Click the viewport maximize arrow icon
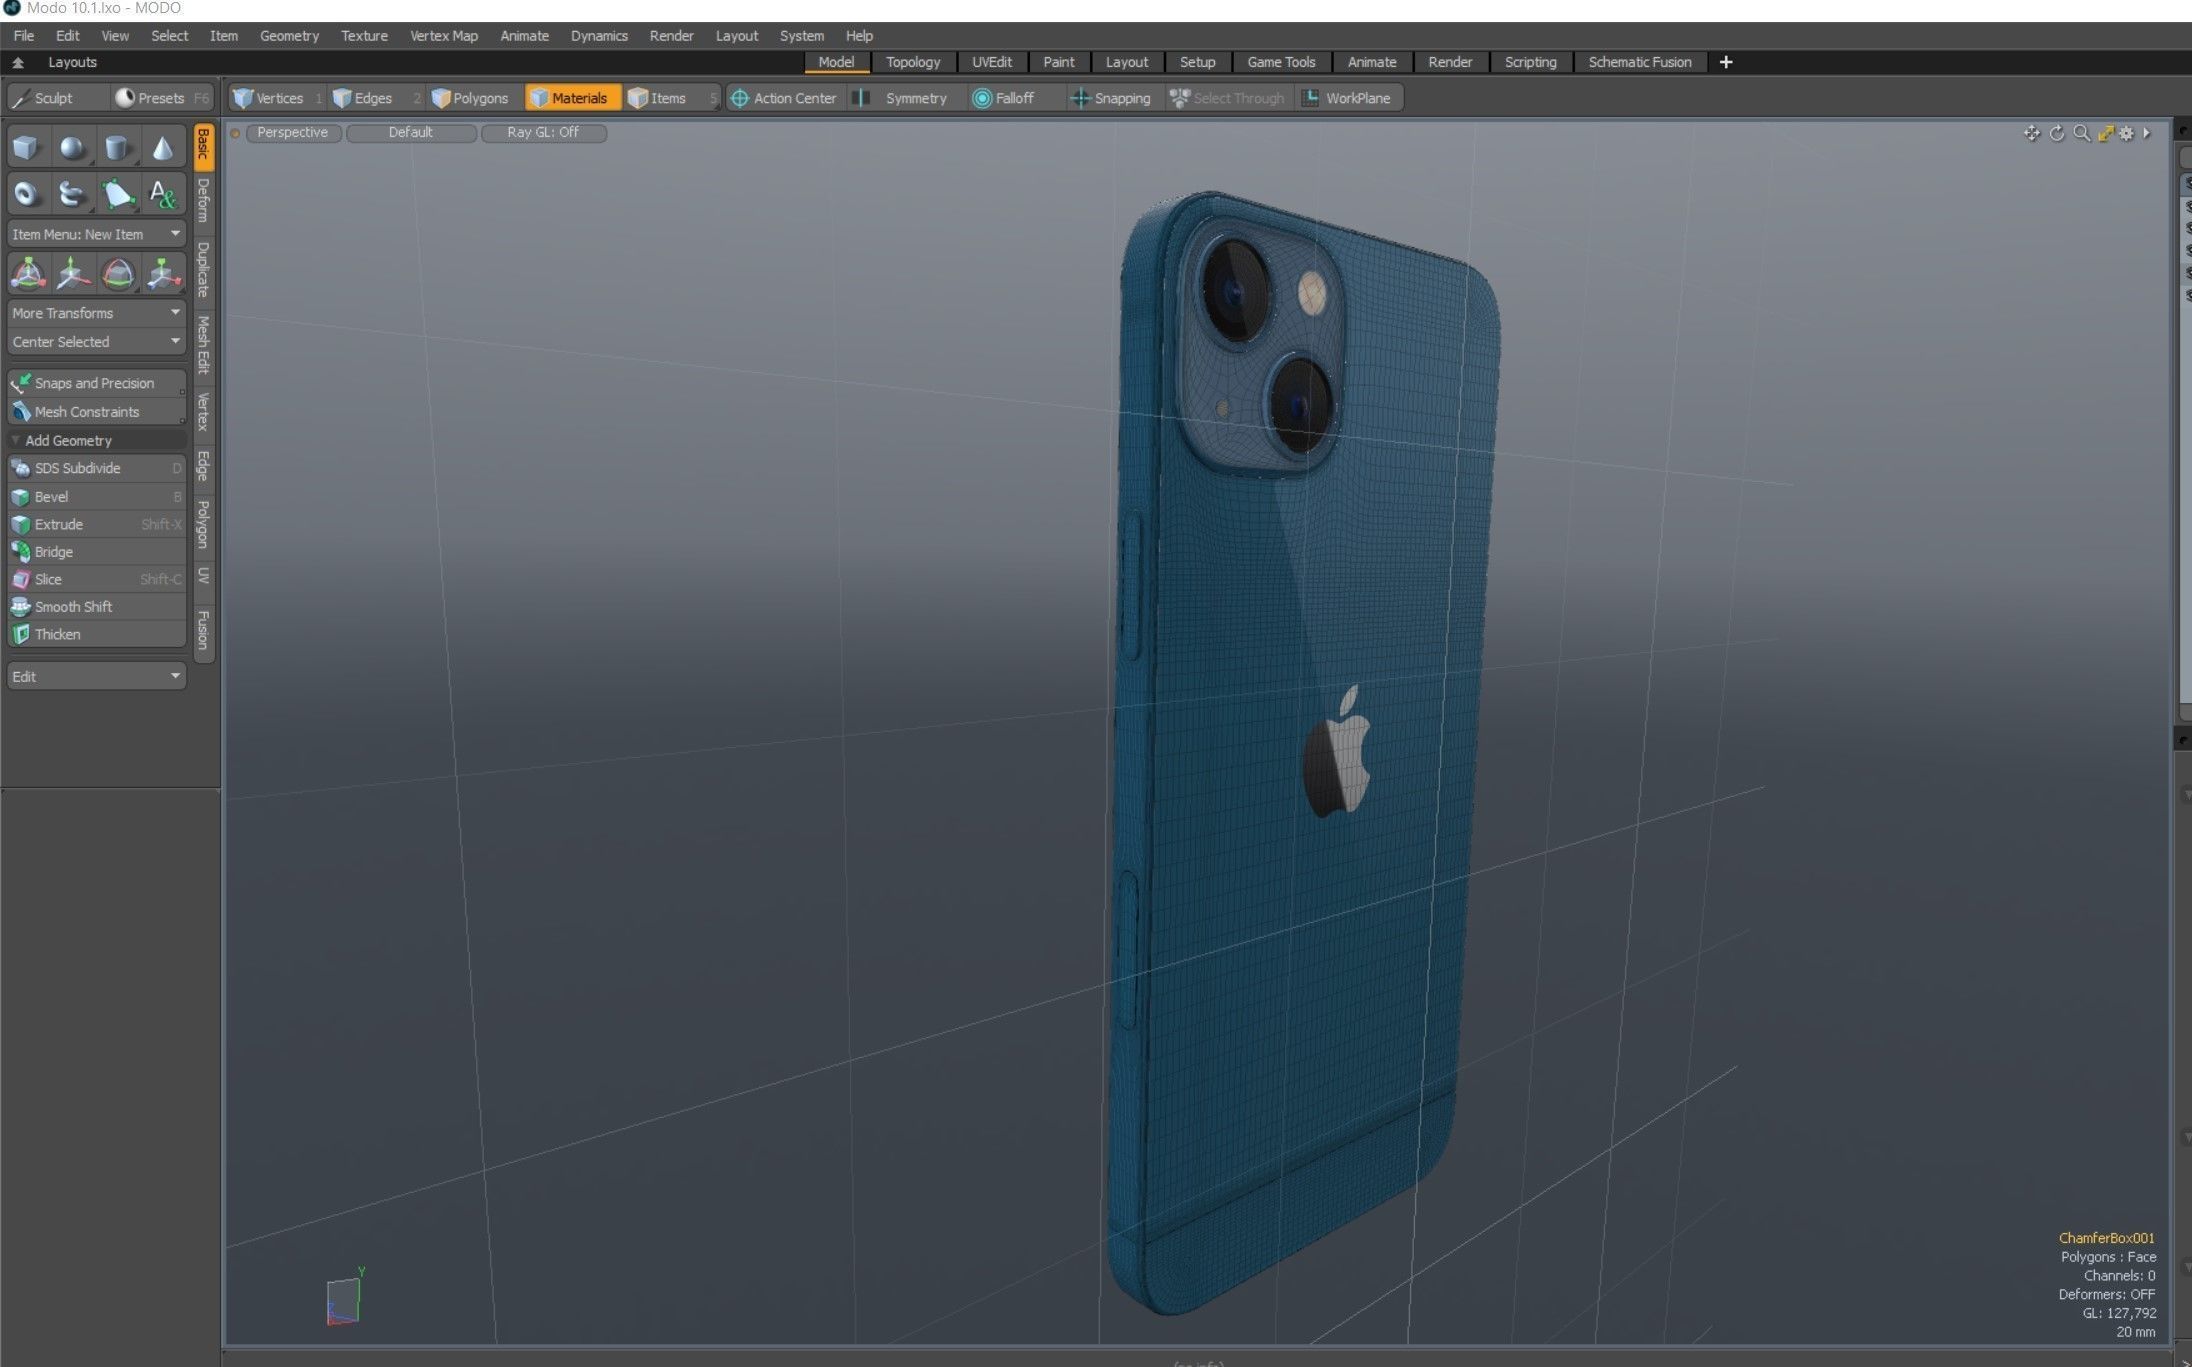The height and width of the screenshot is (1367, 2192). [x=2105, y=133]
